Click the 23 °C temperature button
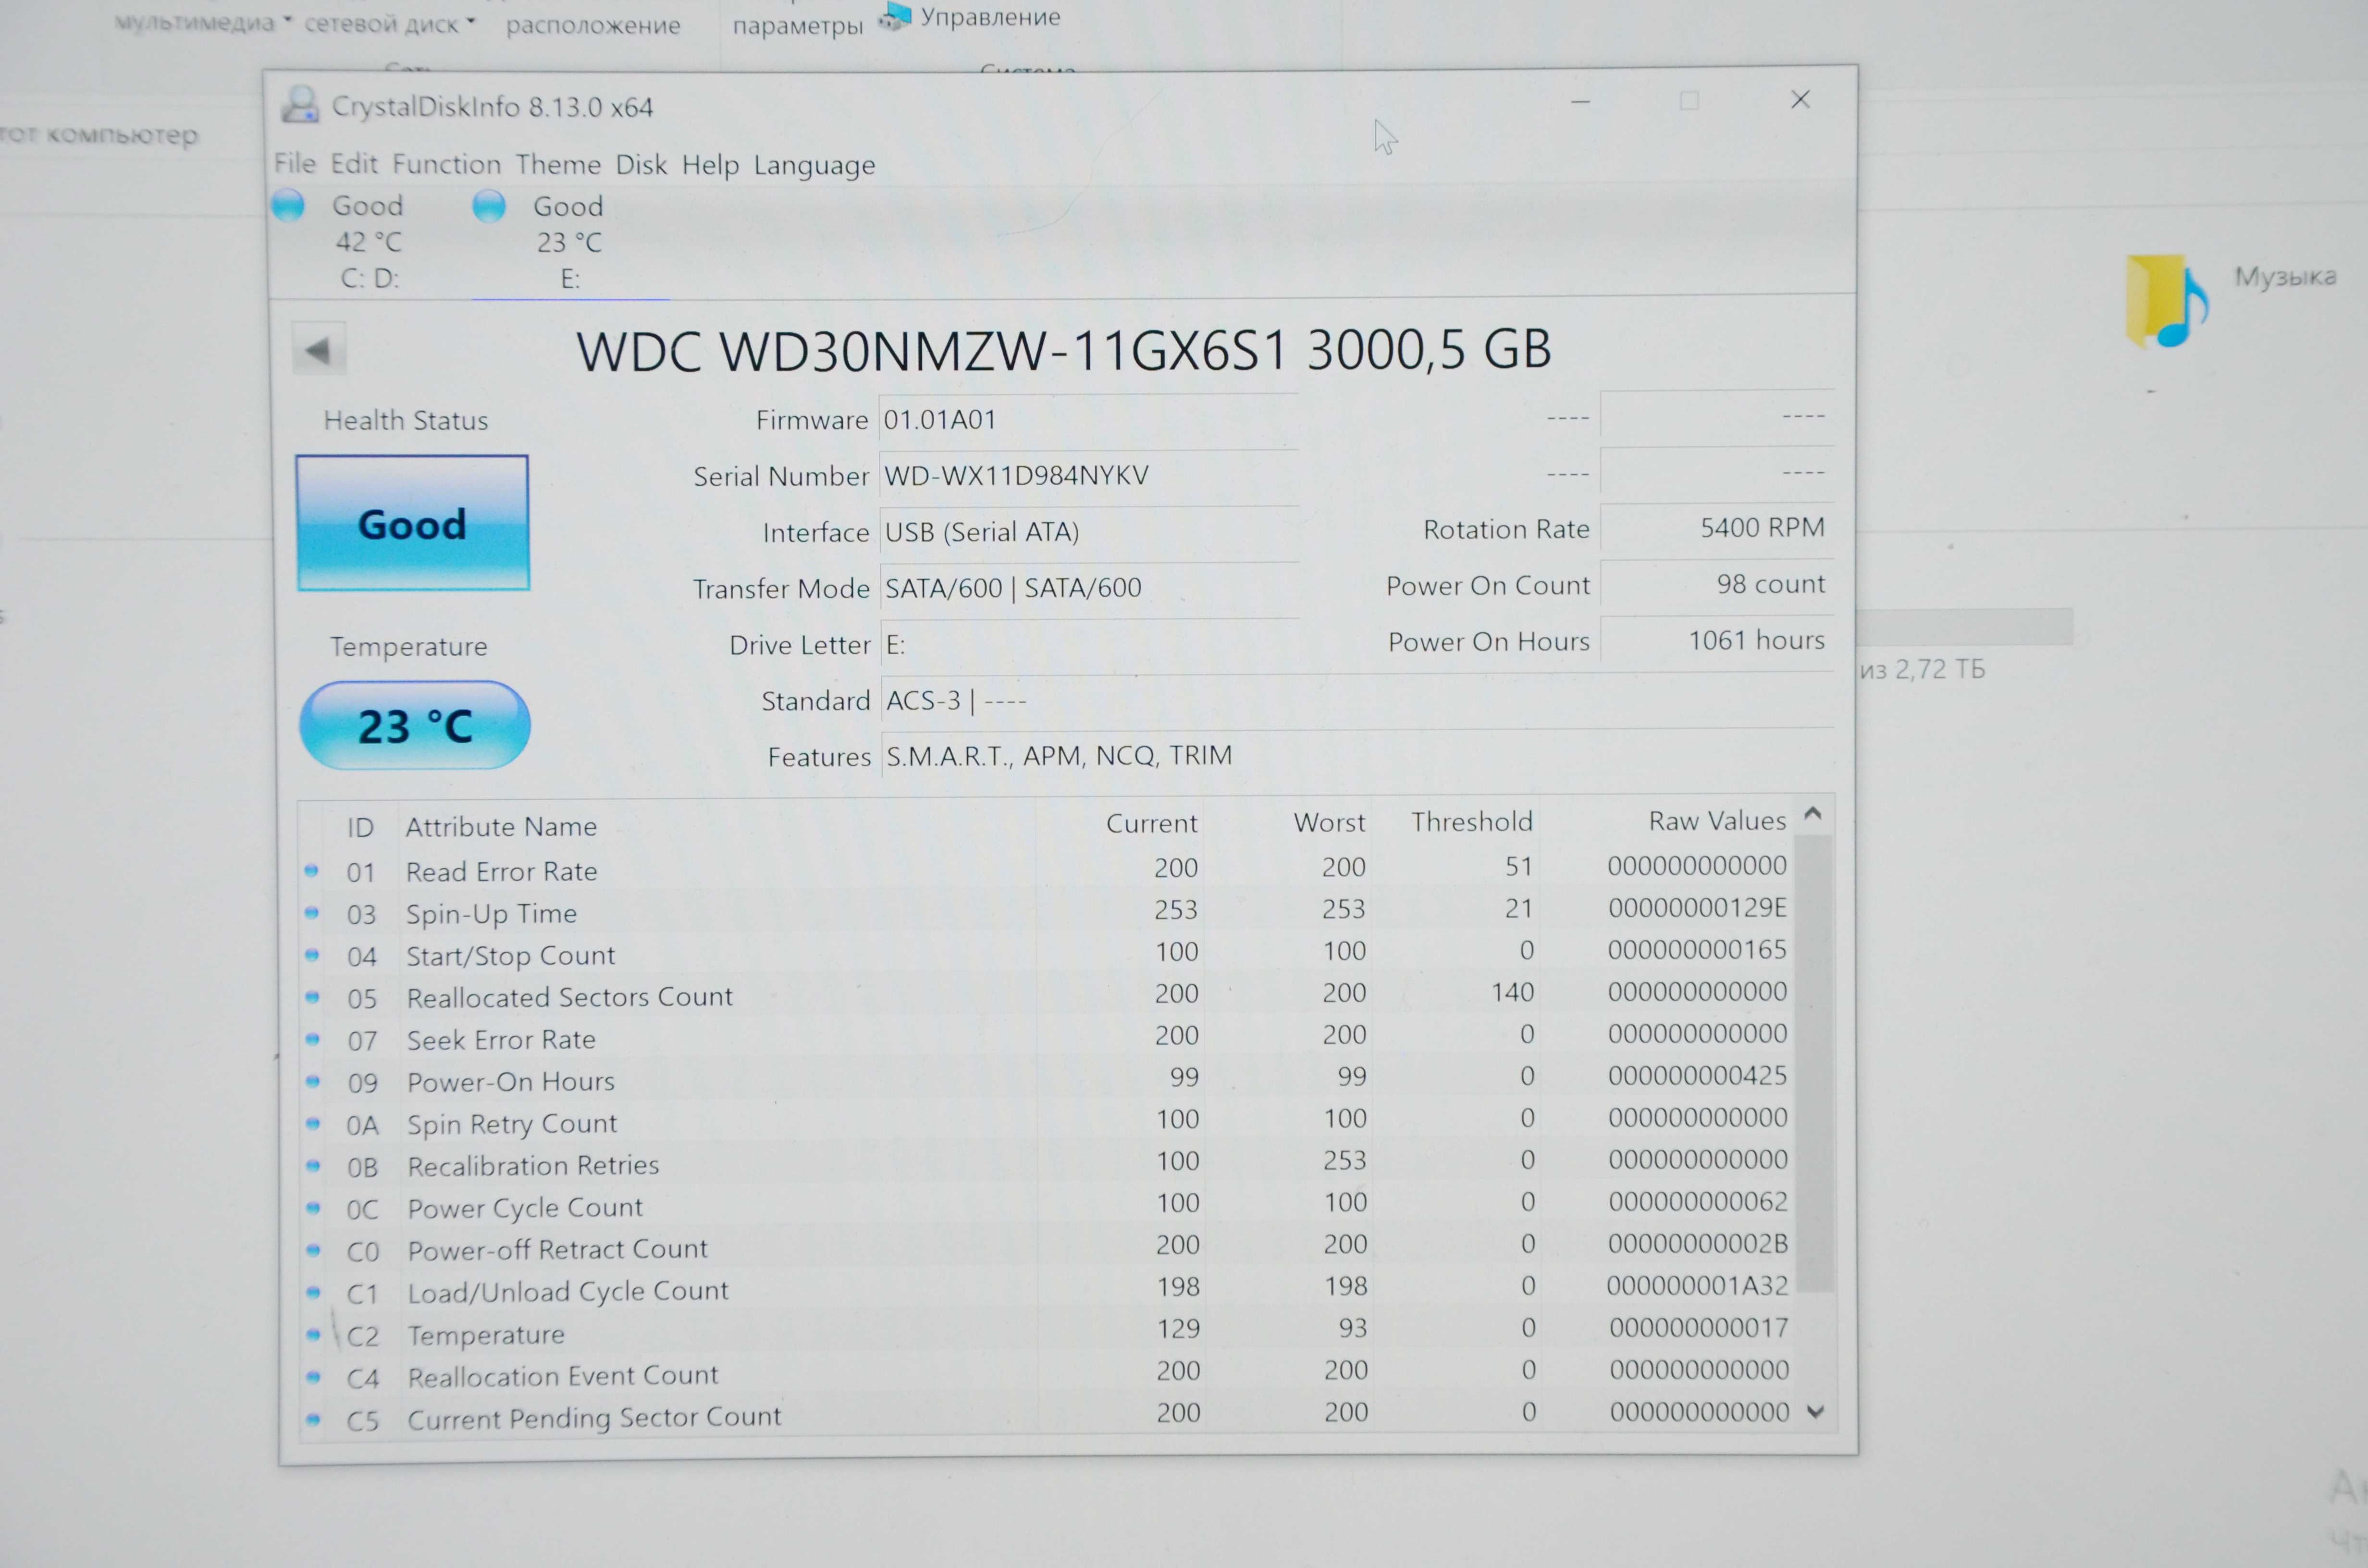Image resolution: width=2368 pixels, height=1568 pixels. pyautogui.click(x=414, y=726)
